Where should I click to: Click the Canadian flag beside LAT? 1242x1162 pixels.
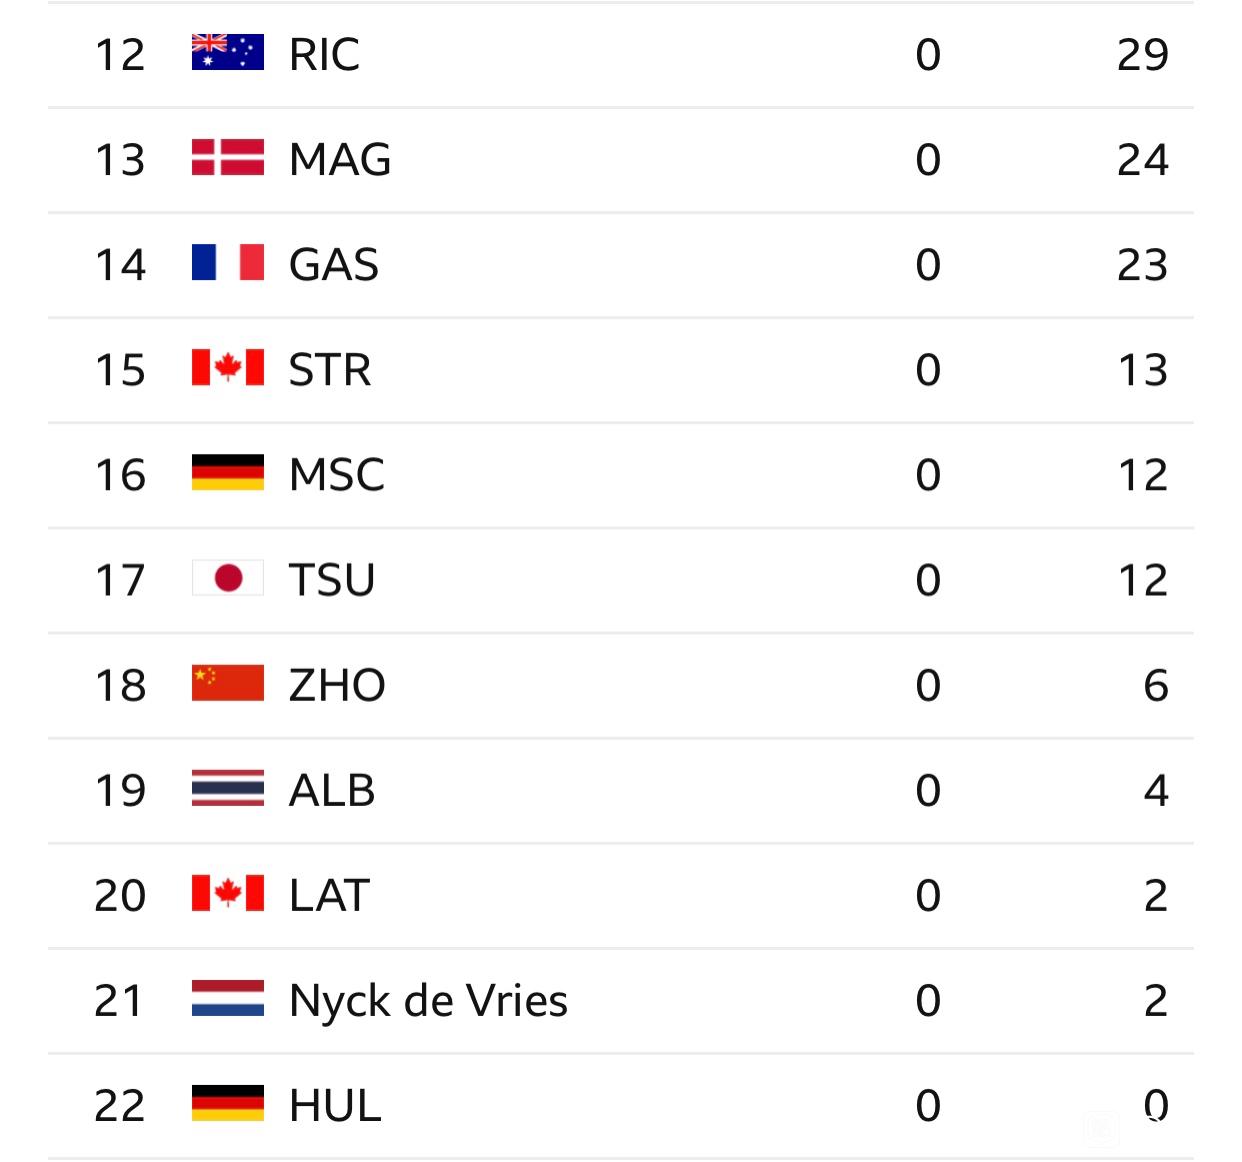pyautogui.click(x=228, y=893)
